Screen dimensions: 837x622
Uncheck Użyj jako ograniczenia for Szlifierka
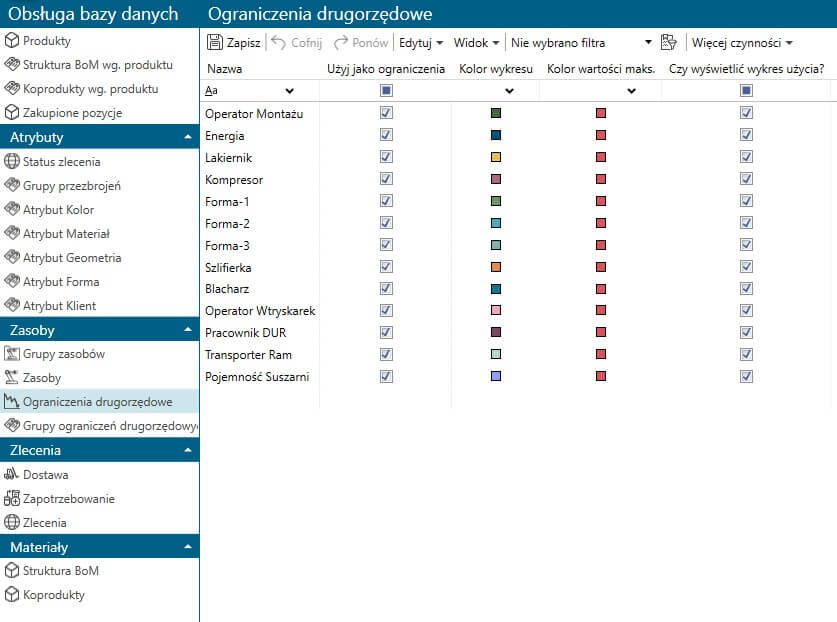(x=386, y=266)
